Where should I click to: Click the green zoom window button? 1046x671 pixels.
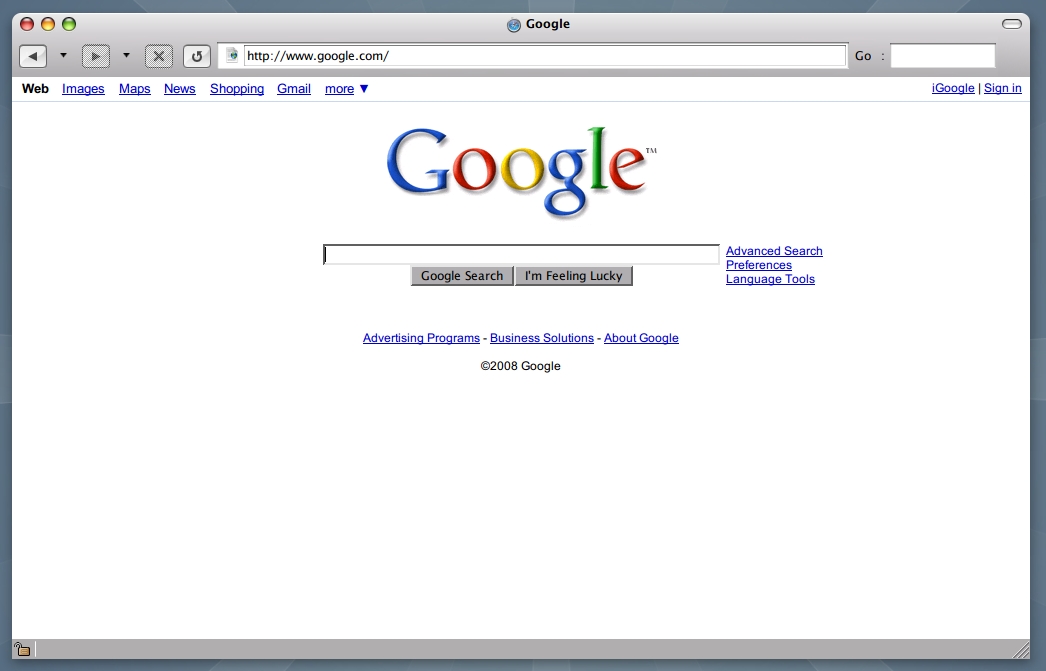pyautogui.click(x=69, y=24)
